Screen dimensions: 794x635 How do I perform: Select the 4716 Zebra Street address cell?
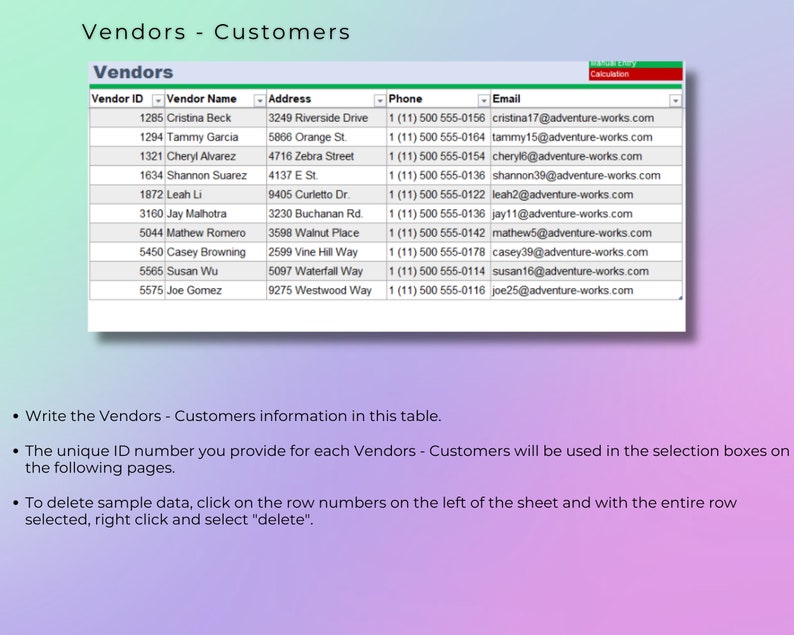[327, 156]
